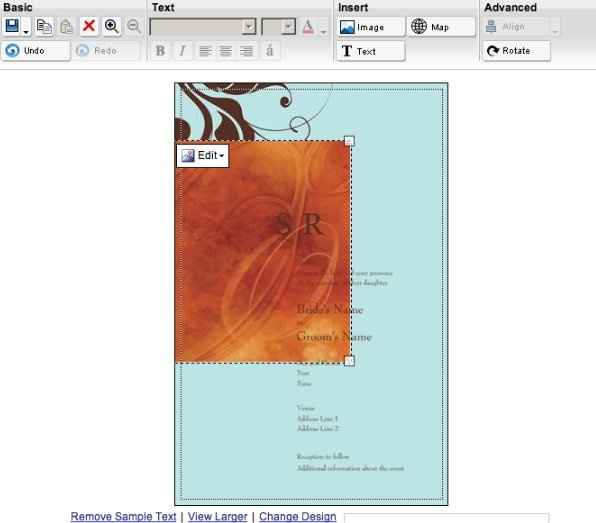Select the Venue text line
The height and width of the screenshot is (523, 596).
click(306, 408)
